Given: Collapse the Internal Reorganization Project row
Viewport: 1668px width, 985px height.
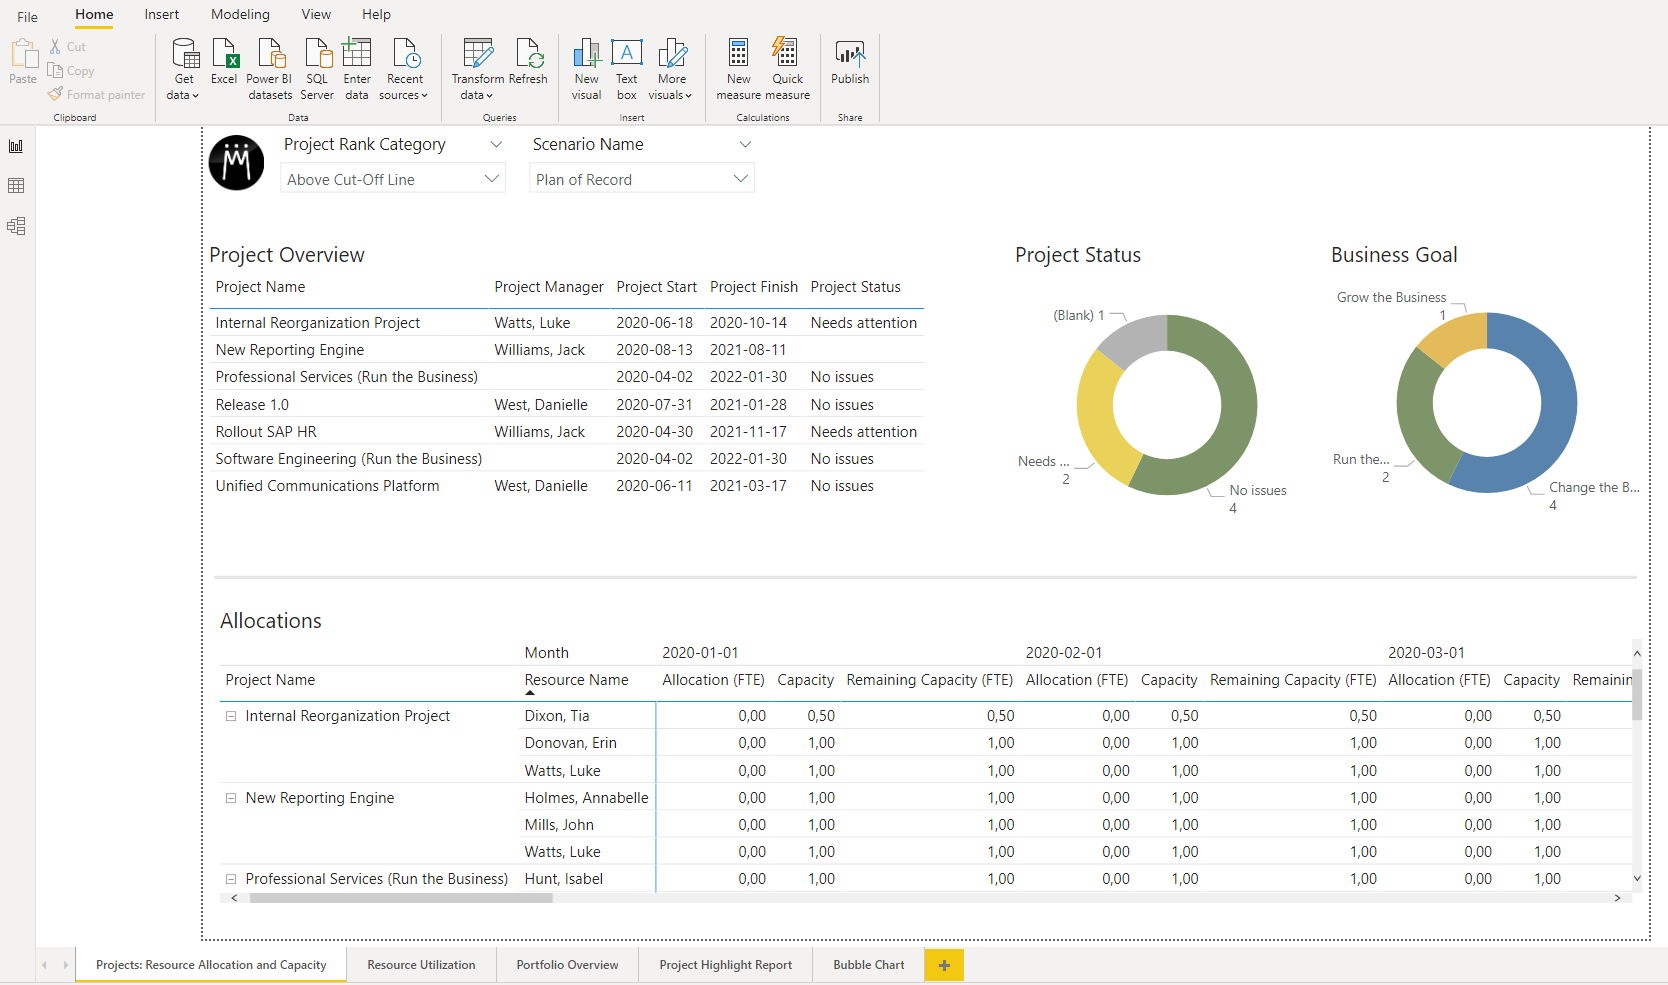Looking at the screenshot, I should click(x=231, y=716).
